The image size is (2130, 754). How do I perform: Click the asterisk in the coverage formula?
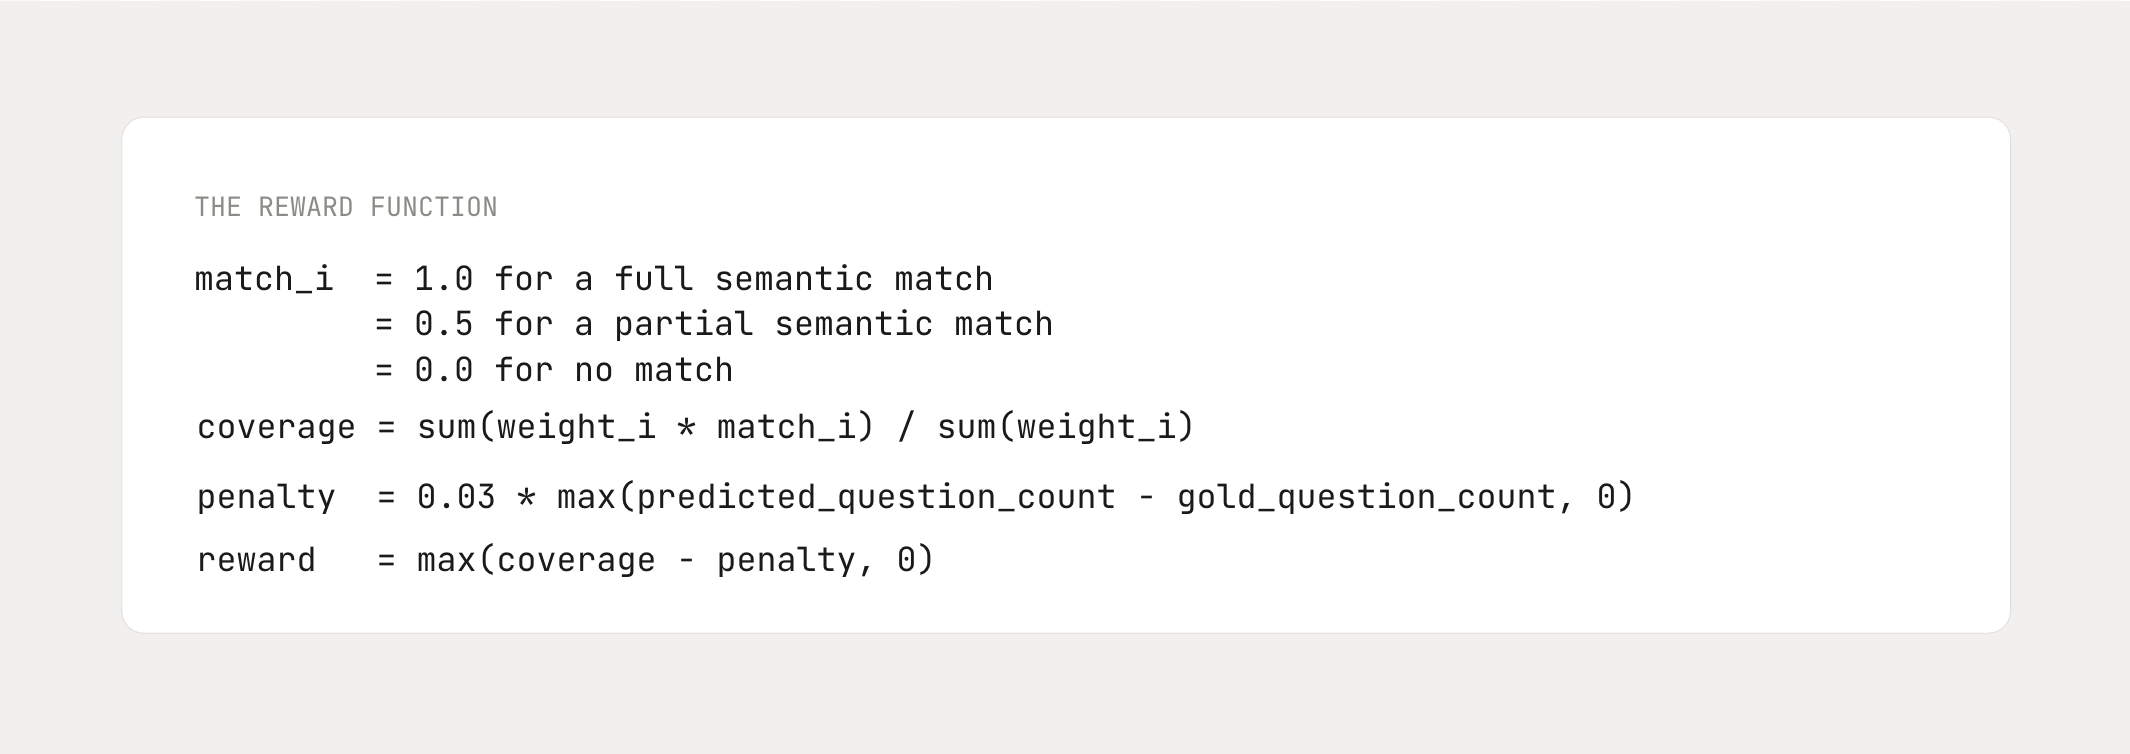point(686,428)
